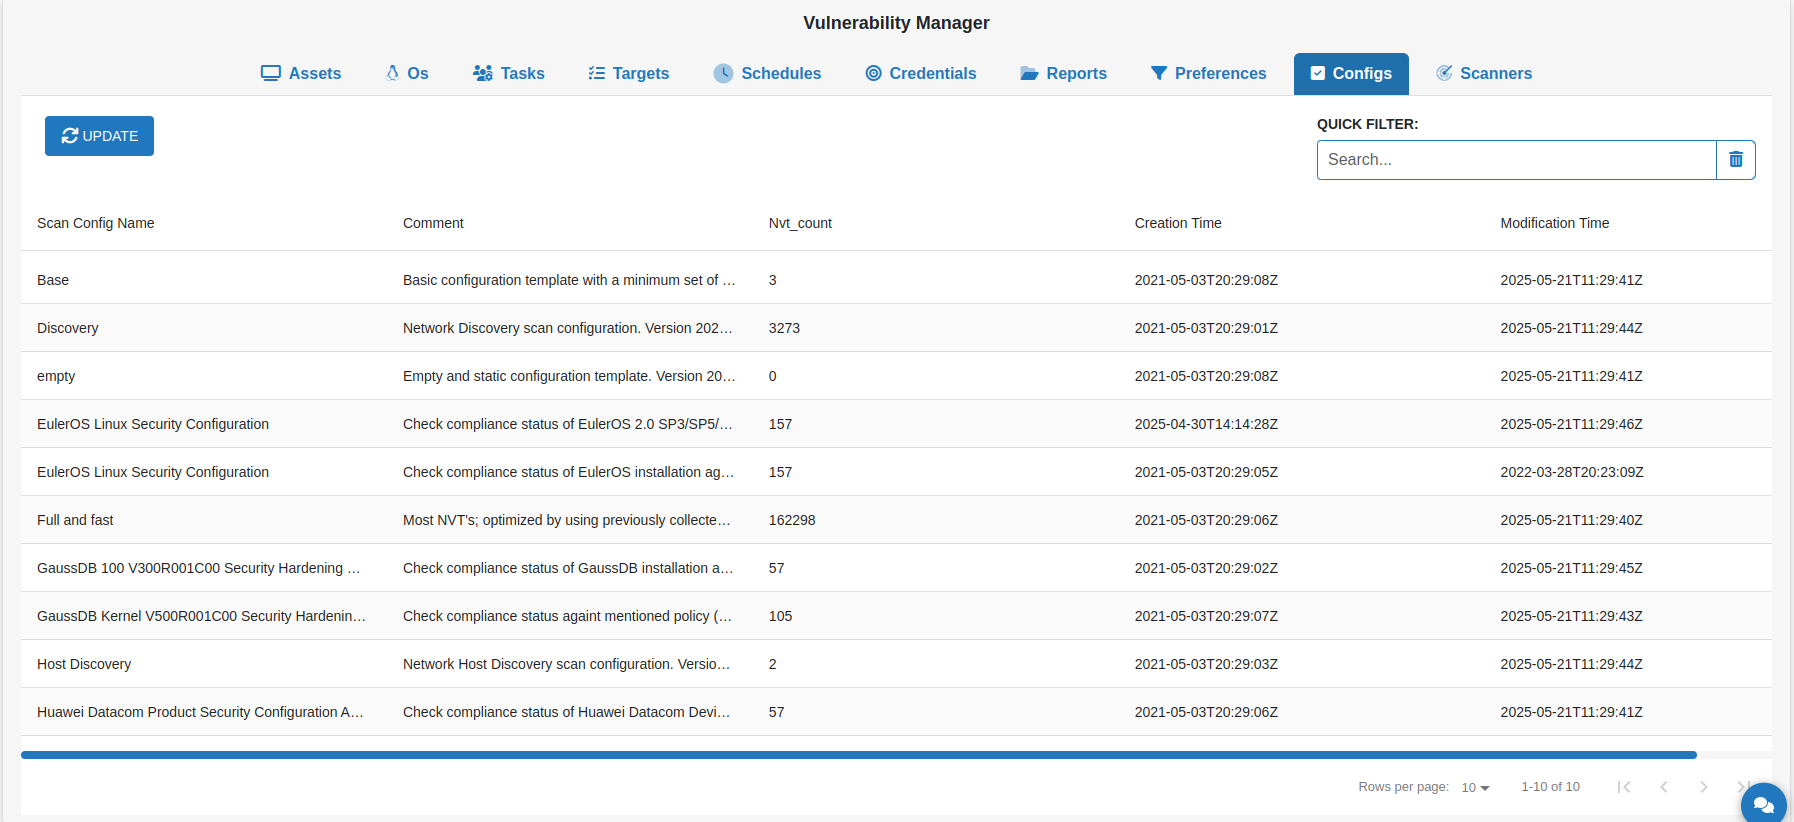Select the Scanners tab
The image size is (1794, 822).
coord(1484,74)
